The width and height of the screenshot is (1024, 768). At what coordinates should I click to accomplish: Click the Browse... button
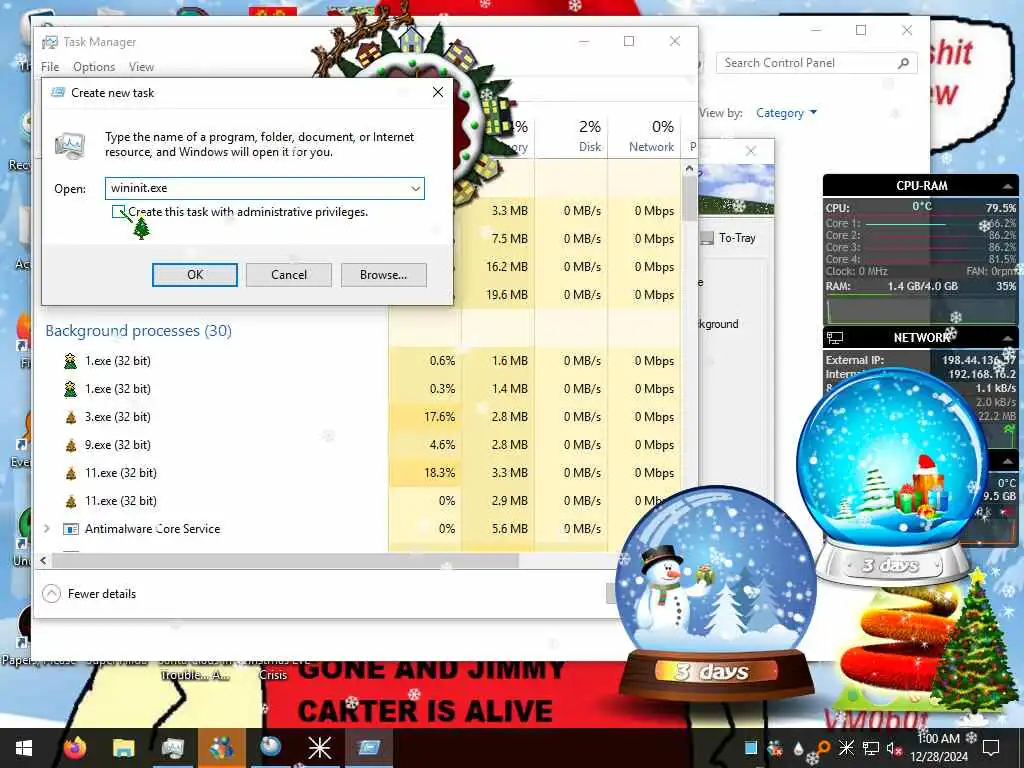[x=383, y=275]
